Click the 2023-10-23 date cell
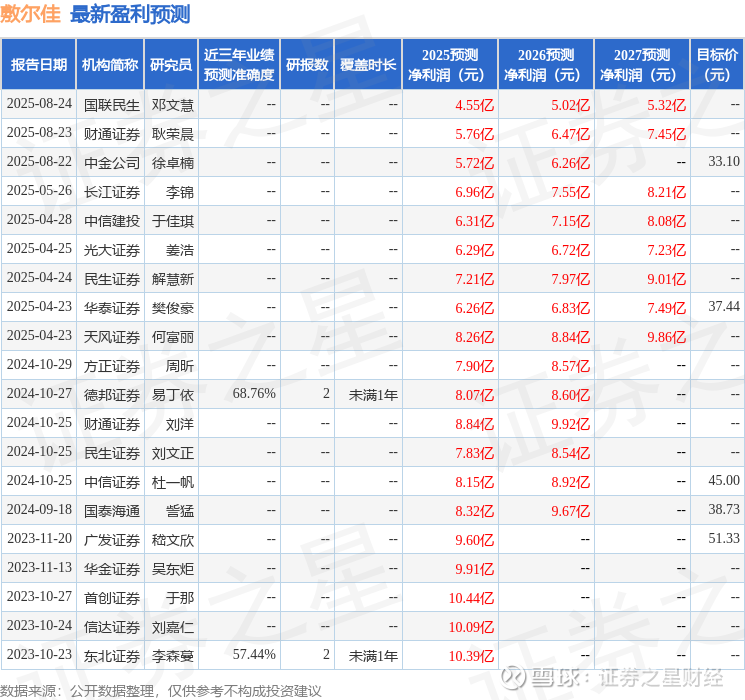Screen dimensions: 745x700 pos(39,654)
